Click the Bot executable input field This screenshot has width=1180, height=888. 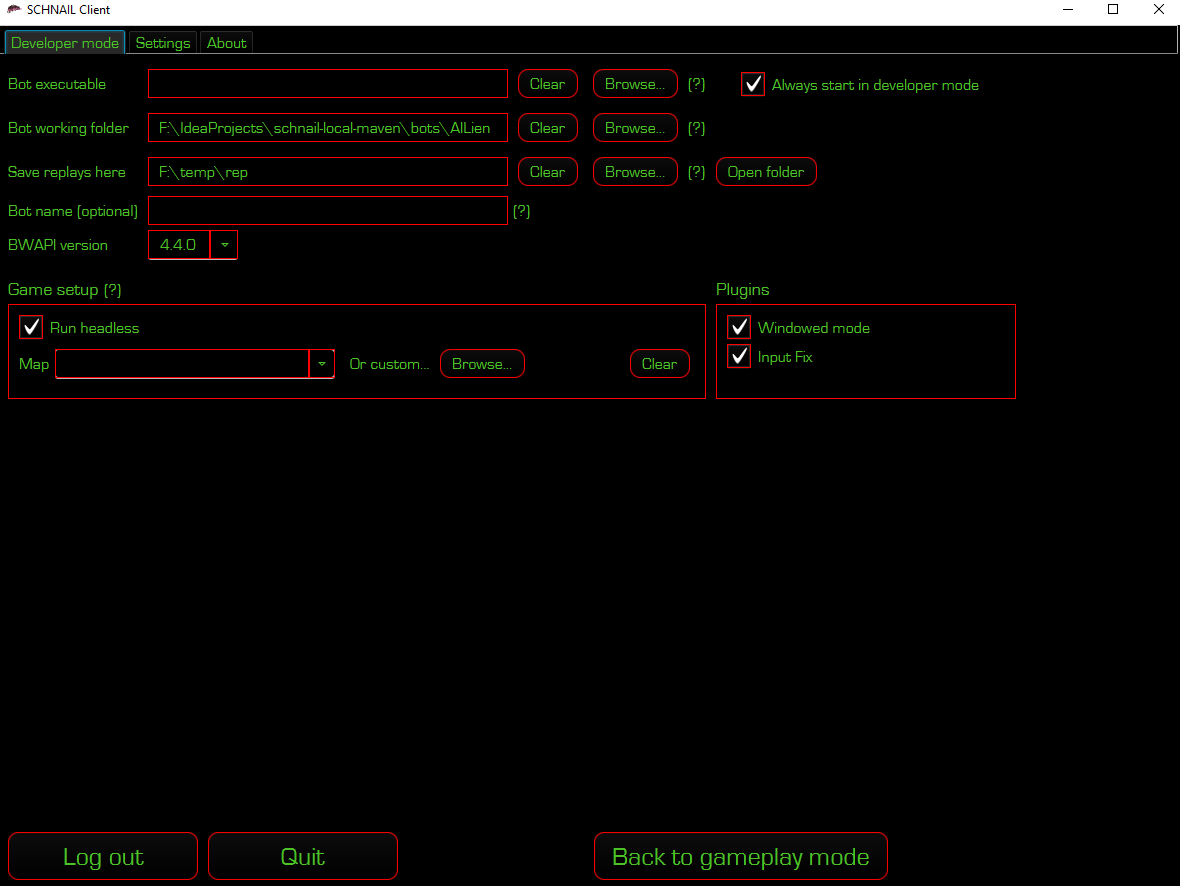coord(327,84)
